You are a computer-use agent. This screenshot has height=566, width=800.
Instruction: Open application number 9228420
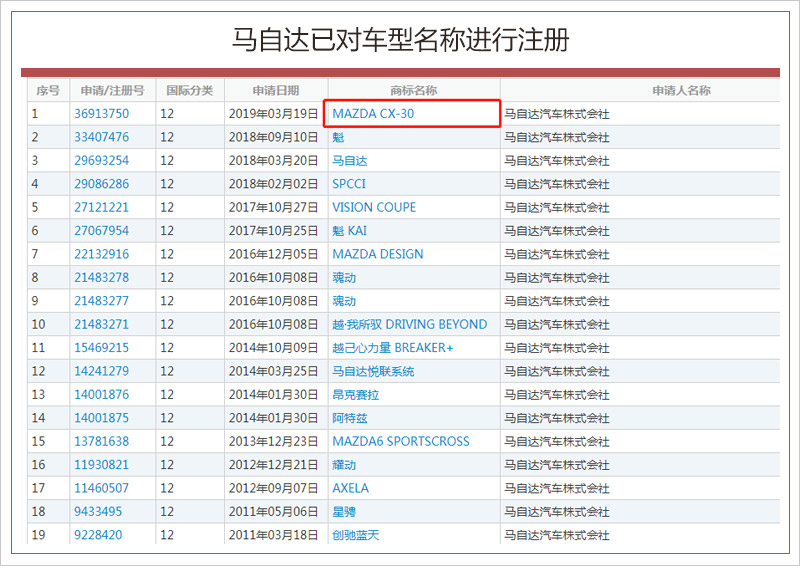tap(98, 535)
